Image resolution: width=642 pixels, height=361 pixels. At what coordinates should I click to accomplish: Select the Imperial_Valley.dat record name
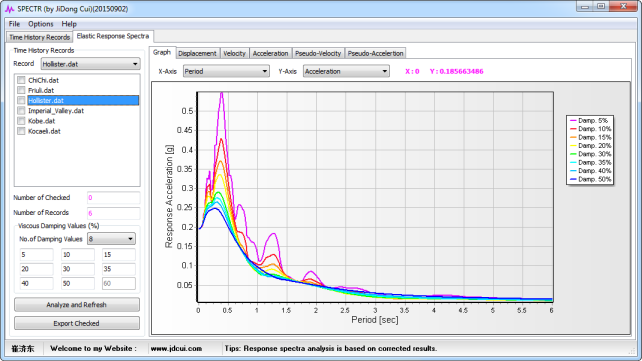(x=56, y=111)
